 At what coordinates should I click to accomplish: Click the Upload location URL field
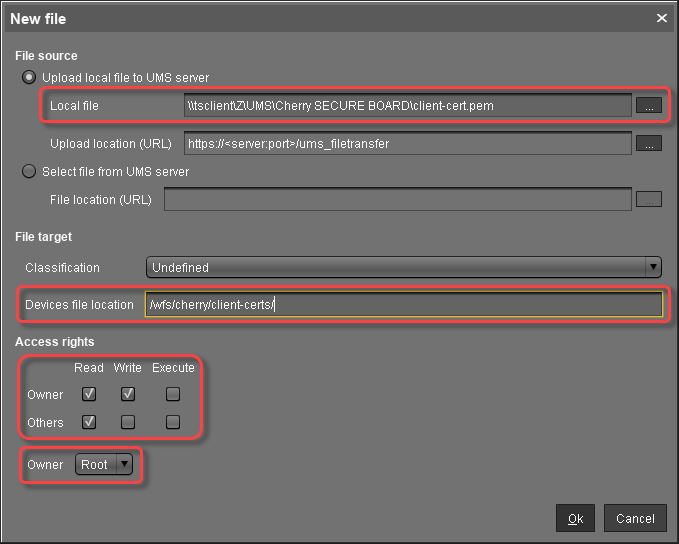tap(407, 143)
